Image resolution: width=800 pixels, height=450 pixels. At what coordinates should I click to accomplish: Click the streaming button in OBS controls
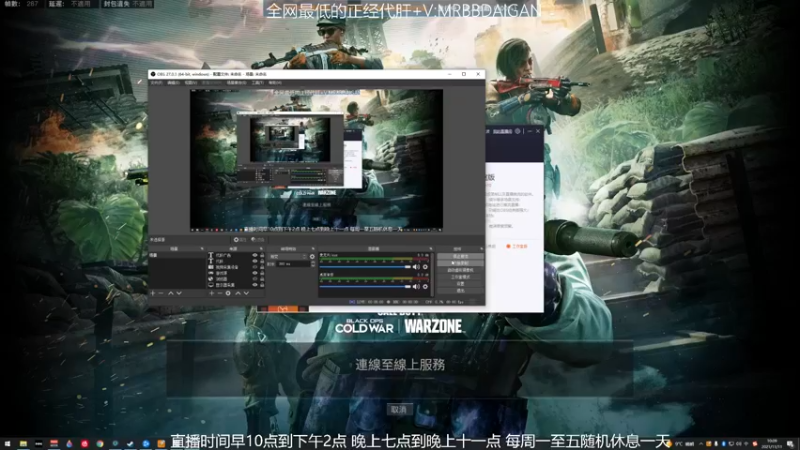point(460,256)
